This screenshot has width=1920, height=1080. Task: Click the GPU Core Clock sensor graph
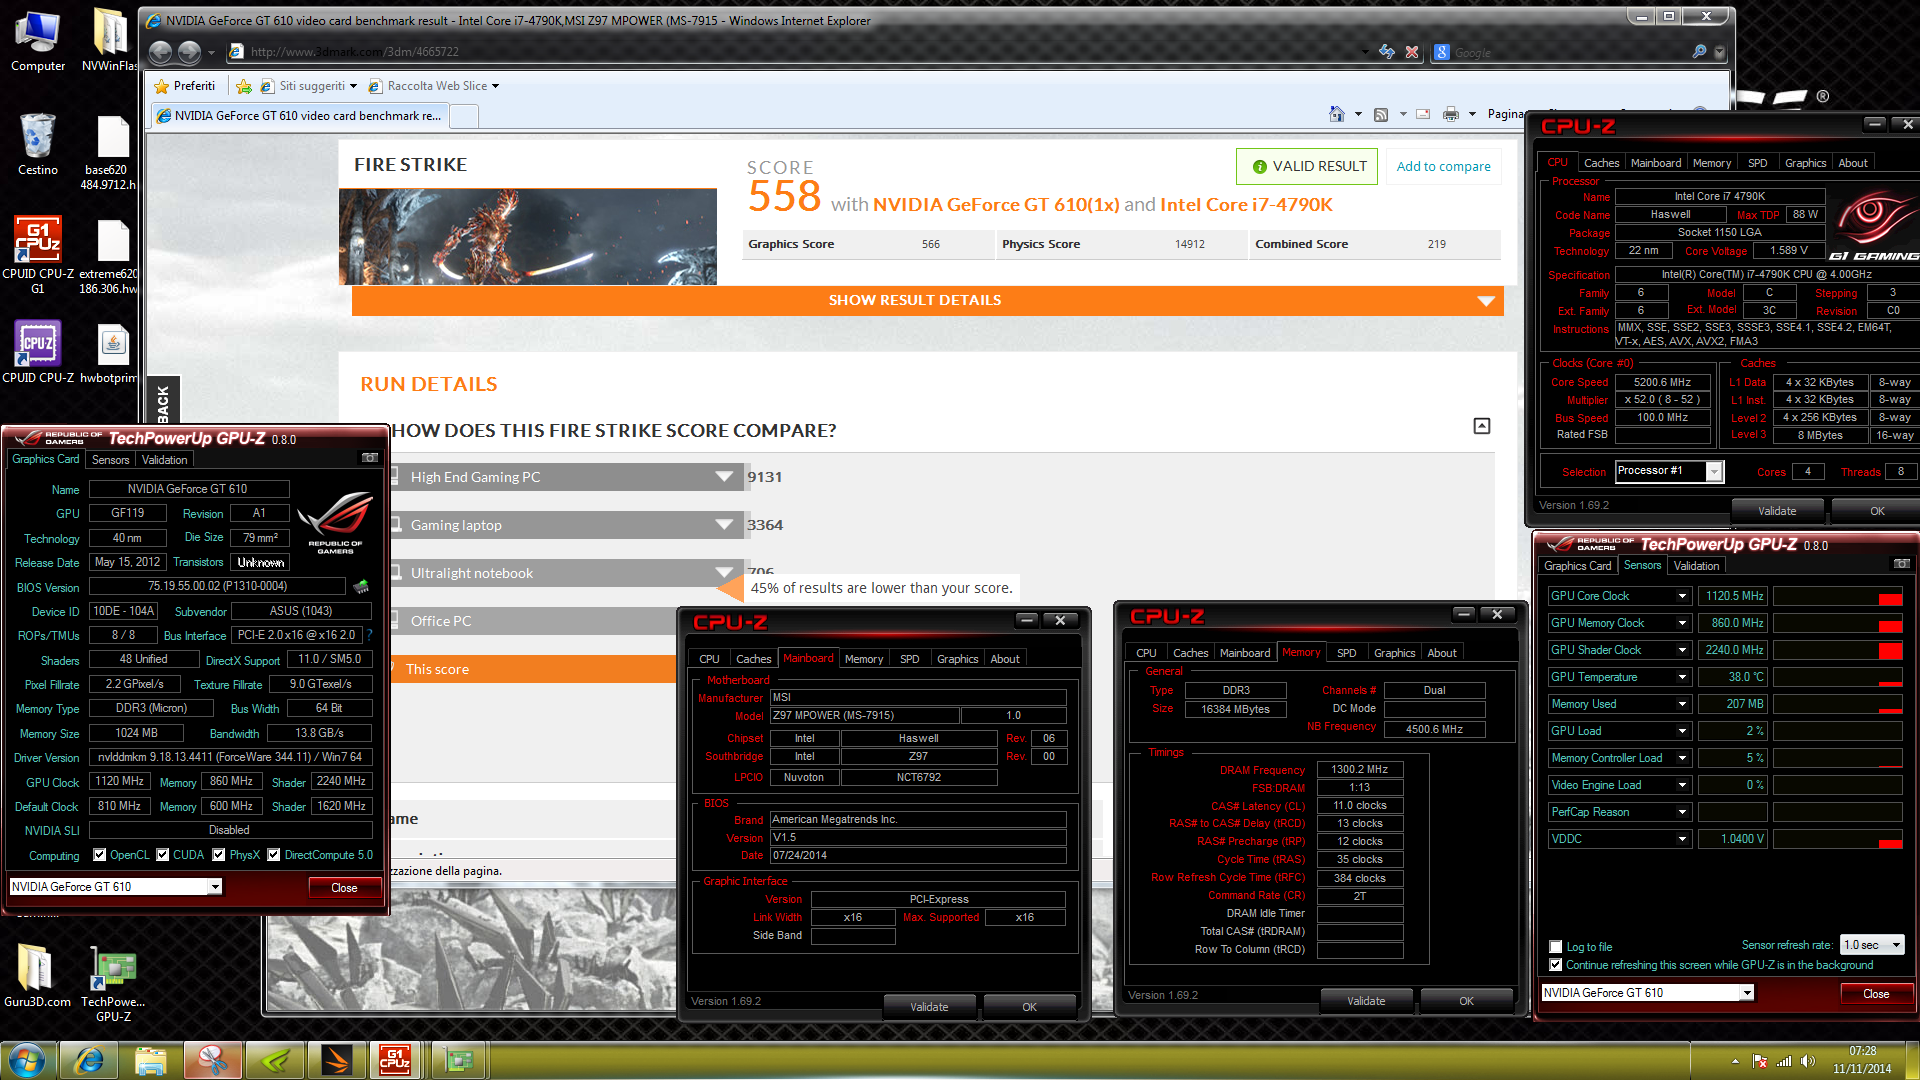[x=1837, y=596]
